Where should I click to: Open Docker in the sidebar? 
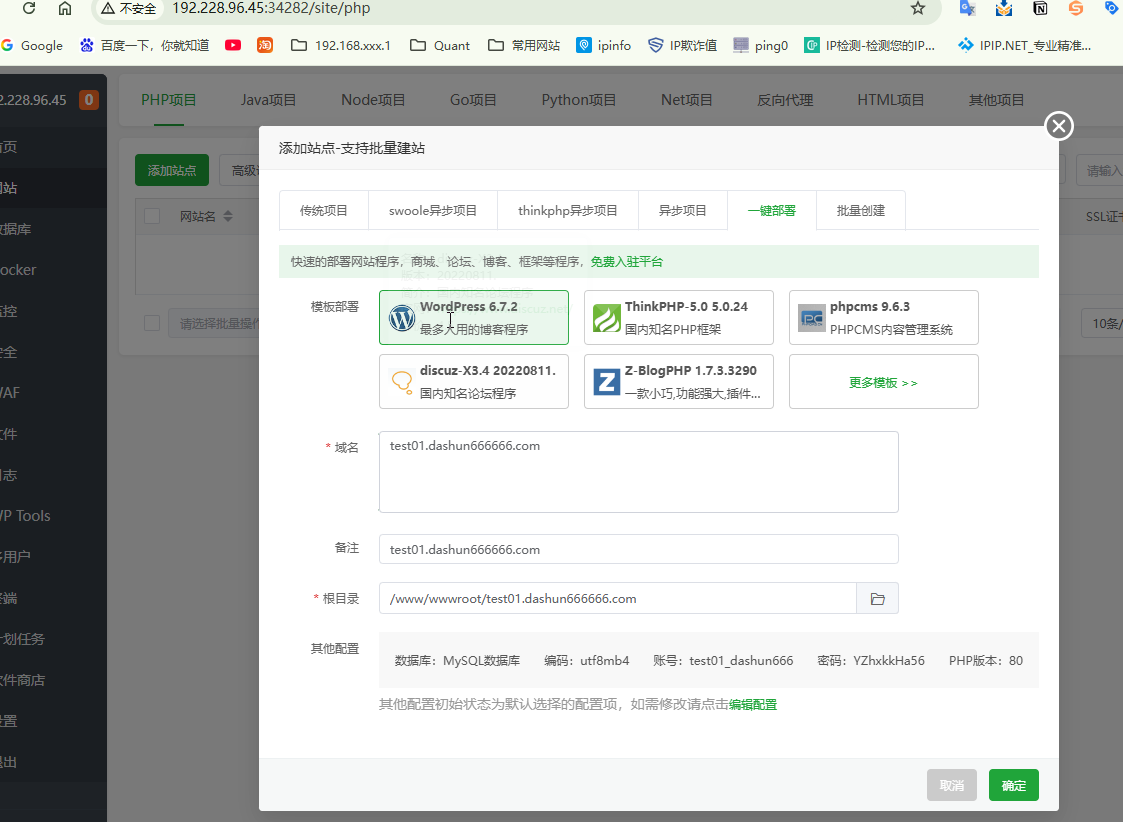tap(19, 270)
